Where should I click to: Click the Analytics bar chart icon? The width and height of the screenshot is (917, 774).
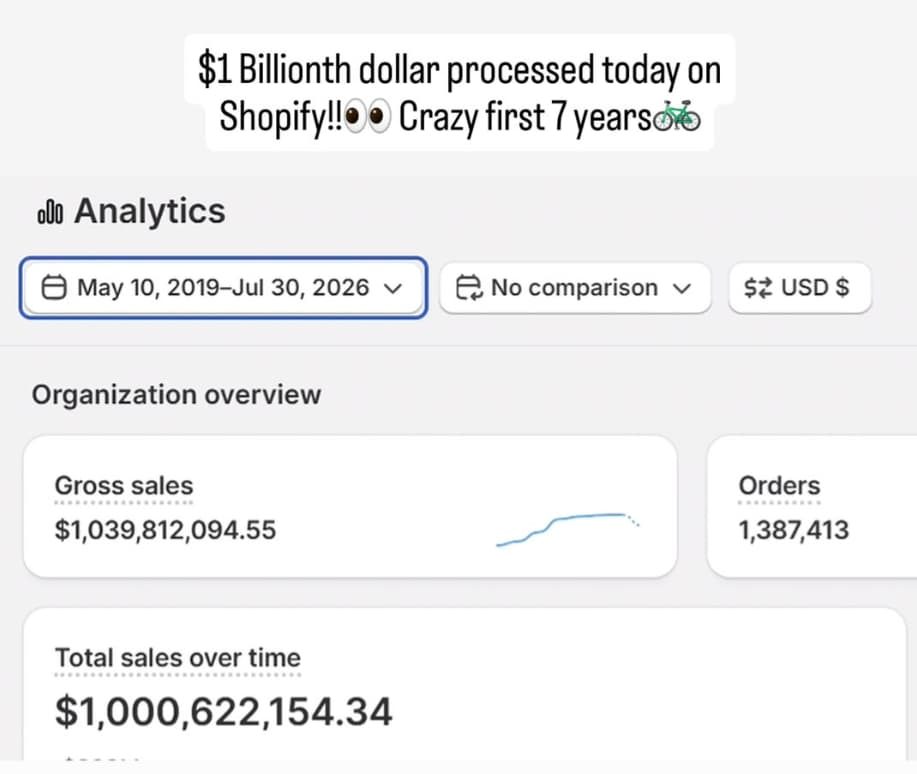point(50,212)
